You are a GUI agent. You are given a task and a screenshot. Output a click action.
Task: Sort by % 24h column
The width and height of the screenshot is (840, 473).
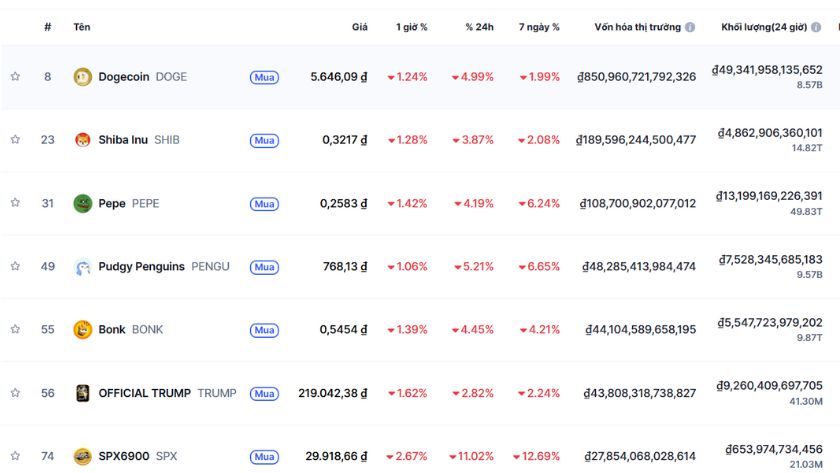point(479,27)
